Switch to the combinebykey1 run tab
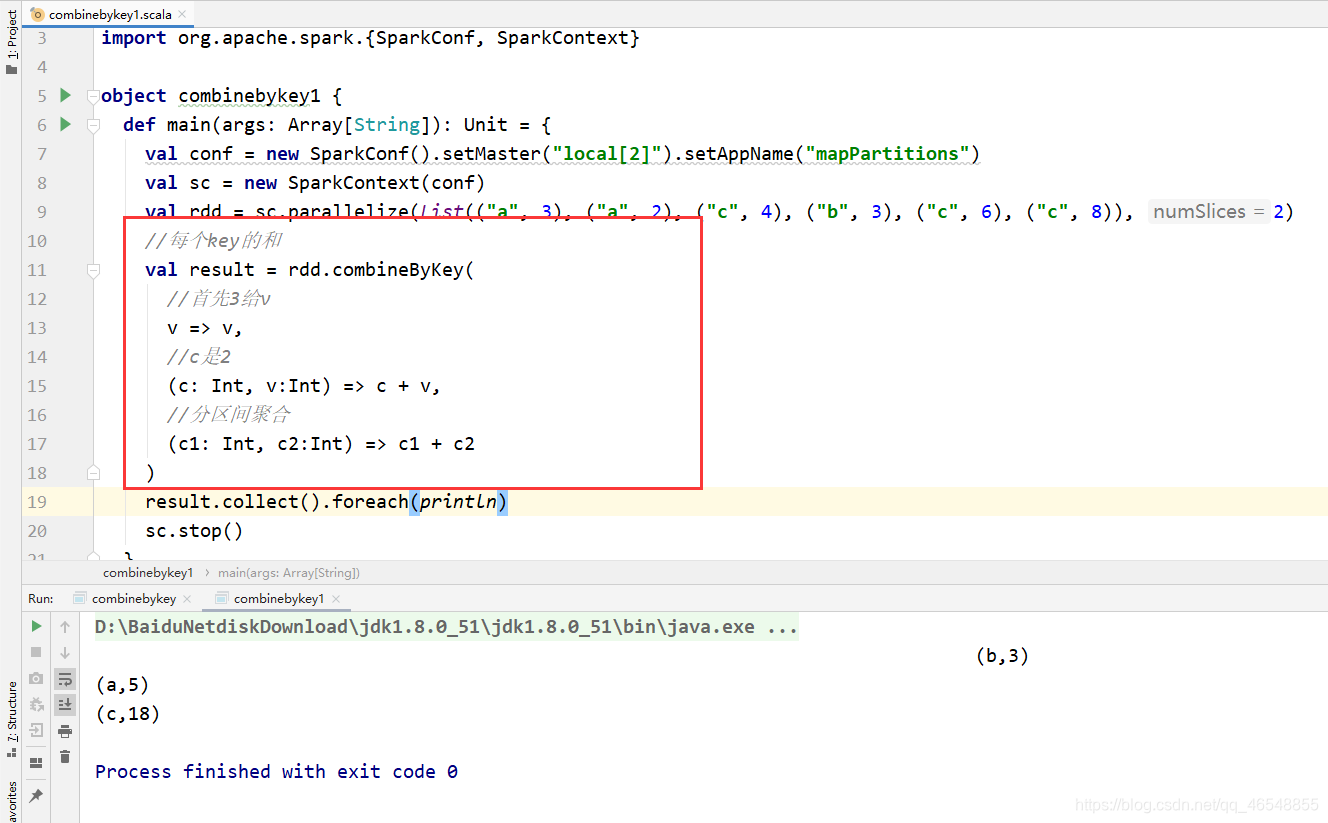 pyautogui.click(x=279, y=598)
